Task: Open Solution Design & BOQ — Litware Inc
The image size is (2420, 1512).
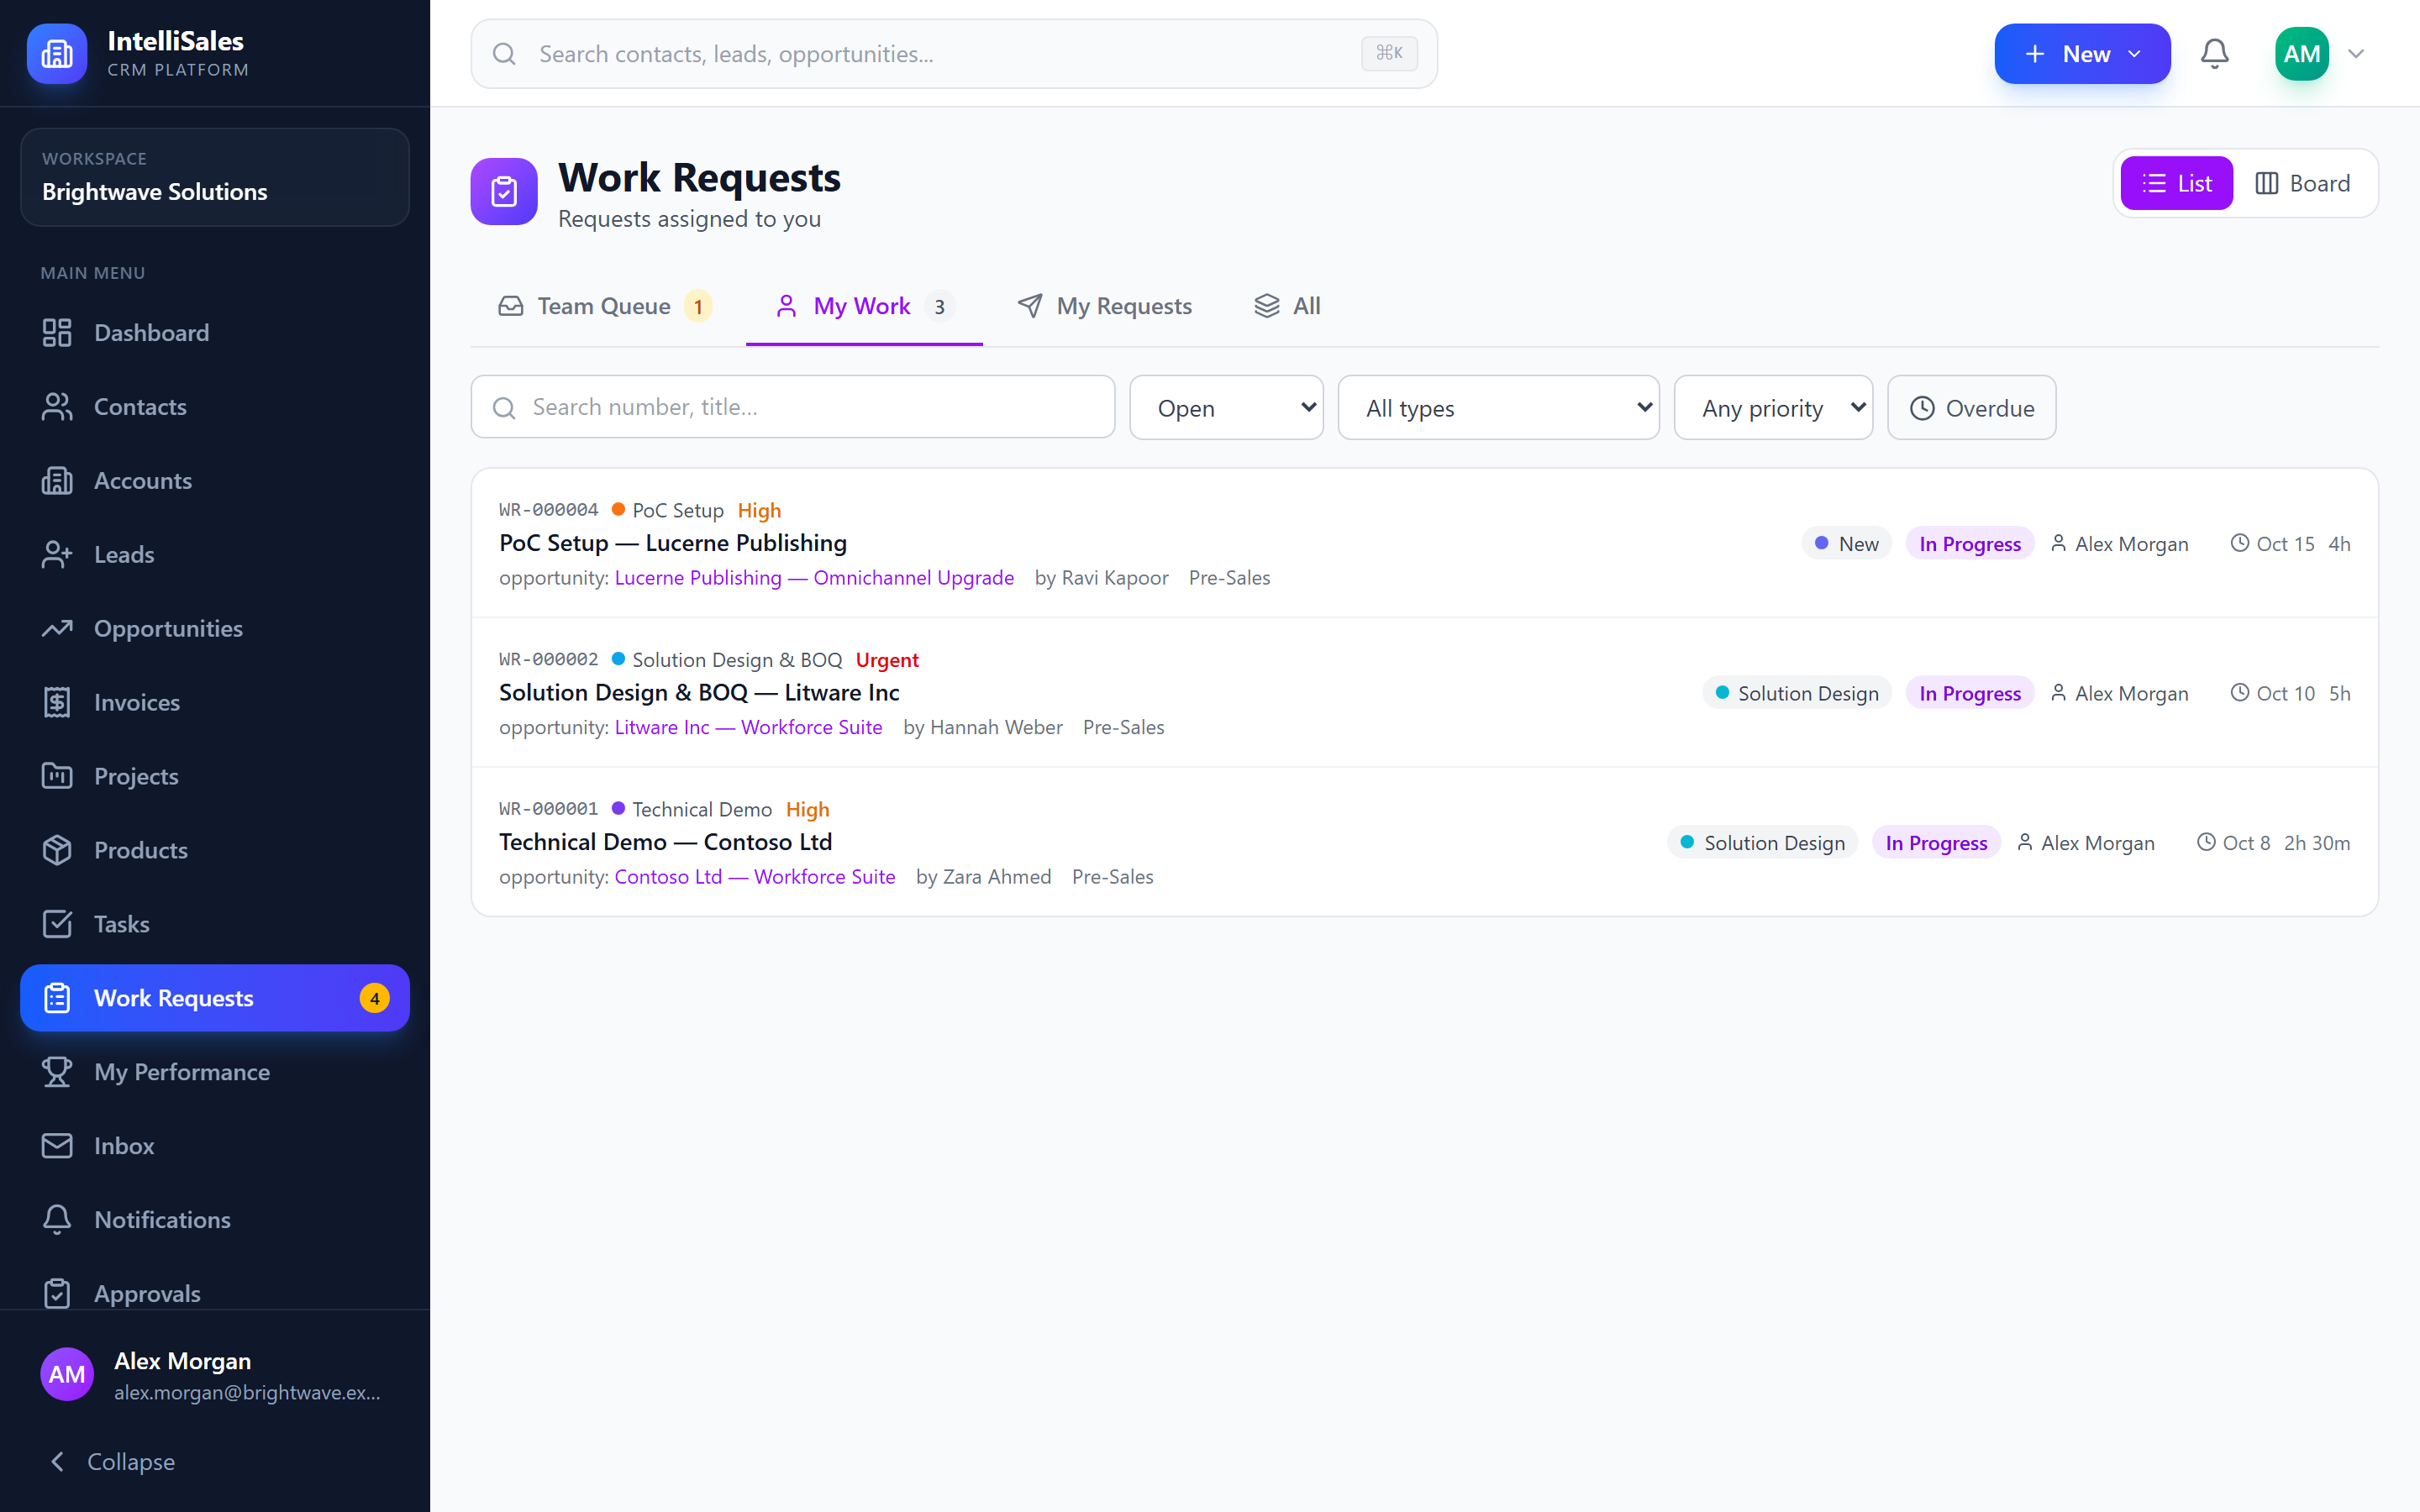Action: pyautogui.click(x=699, y=692)
